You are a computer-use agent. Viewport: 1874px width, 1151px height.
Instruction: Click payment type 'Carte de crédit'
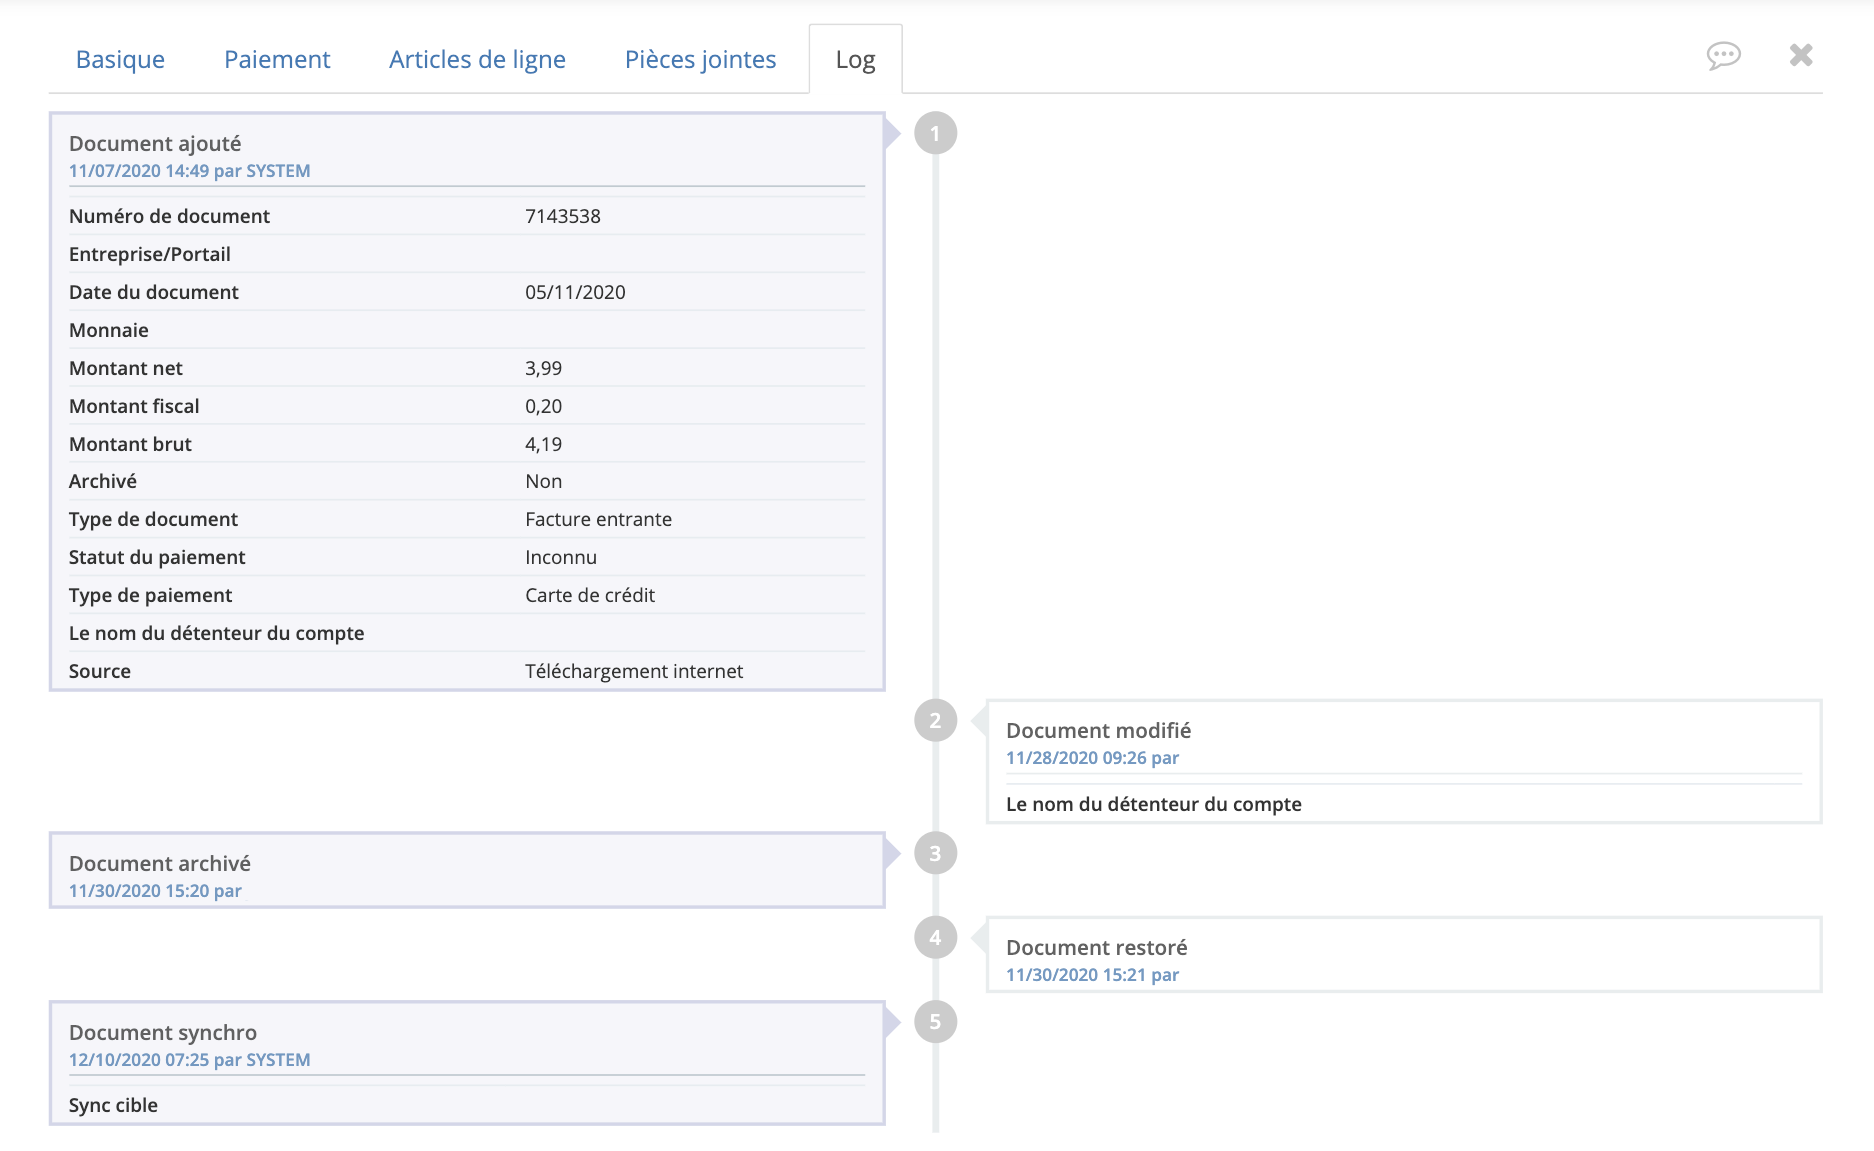coord(590,595)
